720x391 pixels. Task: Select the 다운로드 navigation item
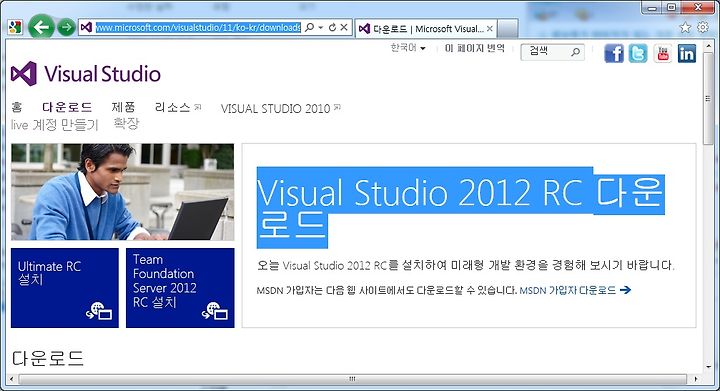pos(67,107)
